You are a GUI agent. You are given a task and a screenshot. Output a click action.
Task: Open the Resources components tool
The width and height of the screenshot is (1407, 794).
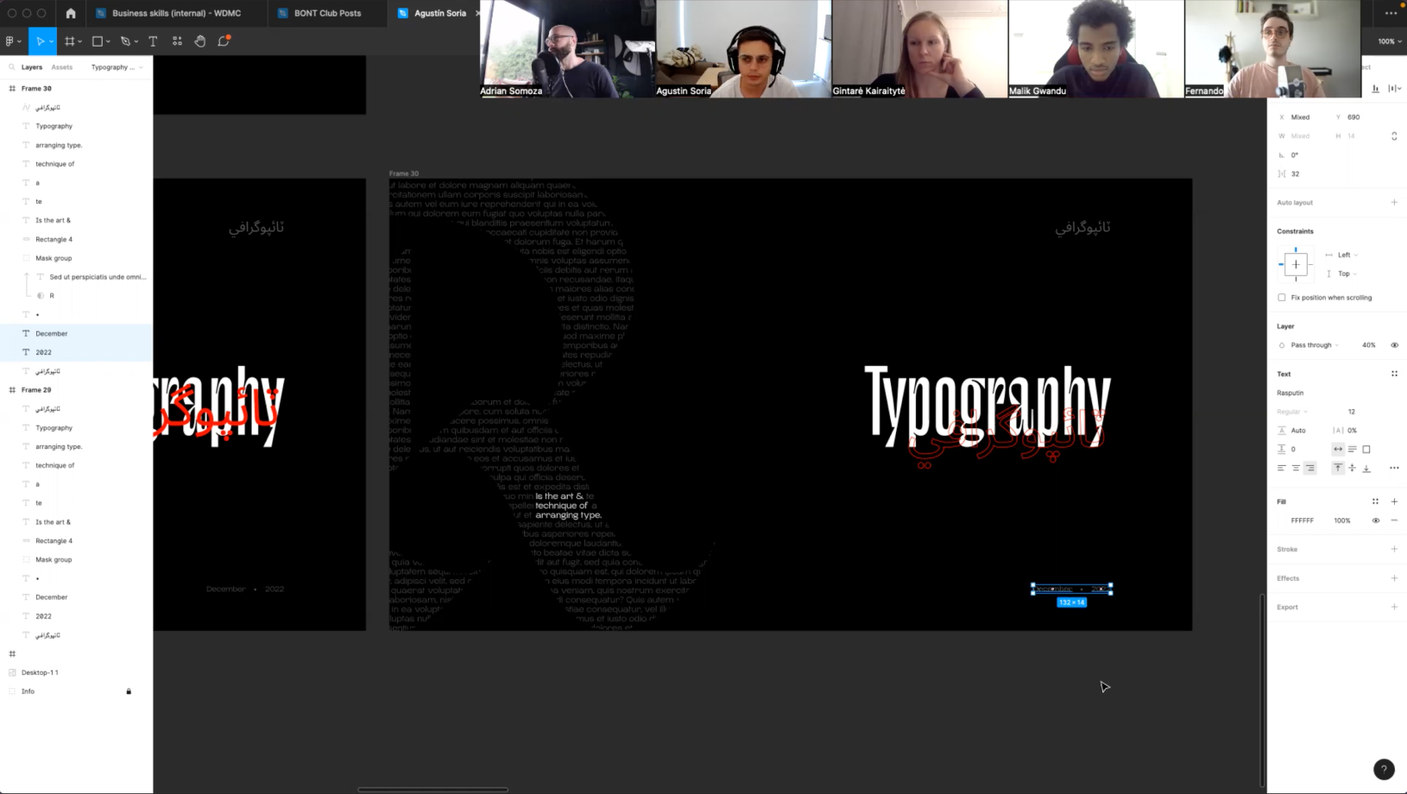[177, 41]
